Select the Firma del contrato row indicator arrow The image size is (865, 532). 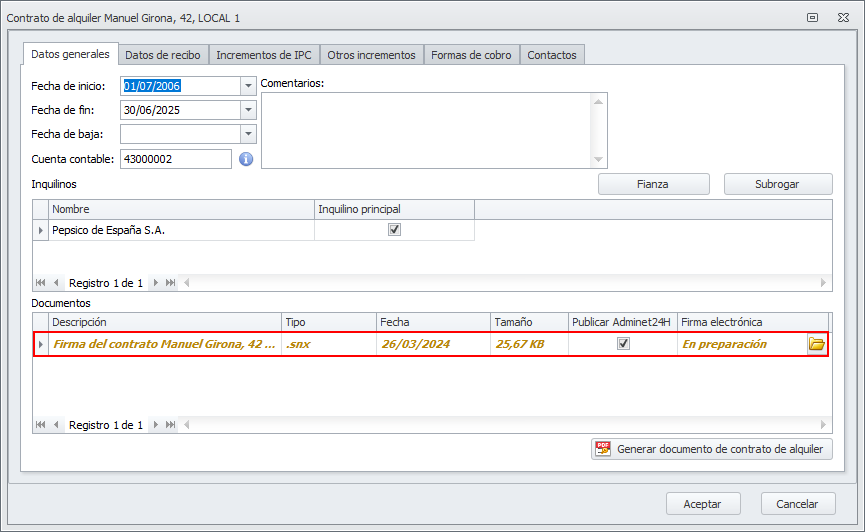[x=40, y=344]
